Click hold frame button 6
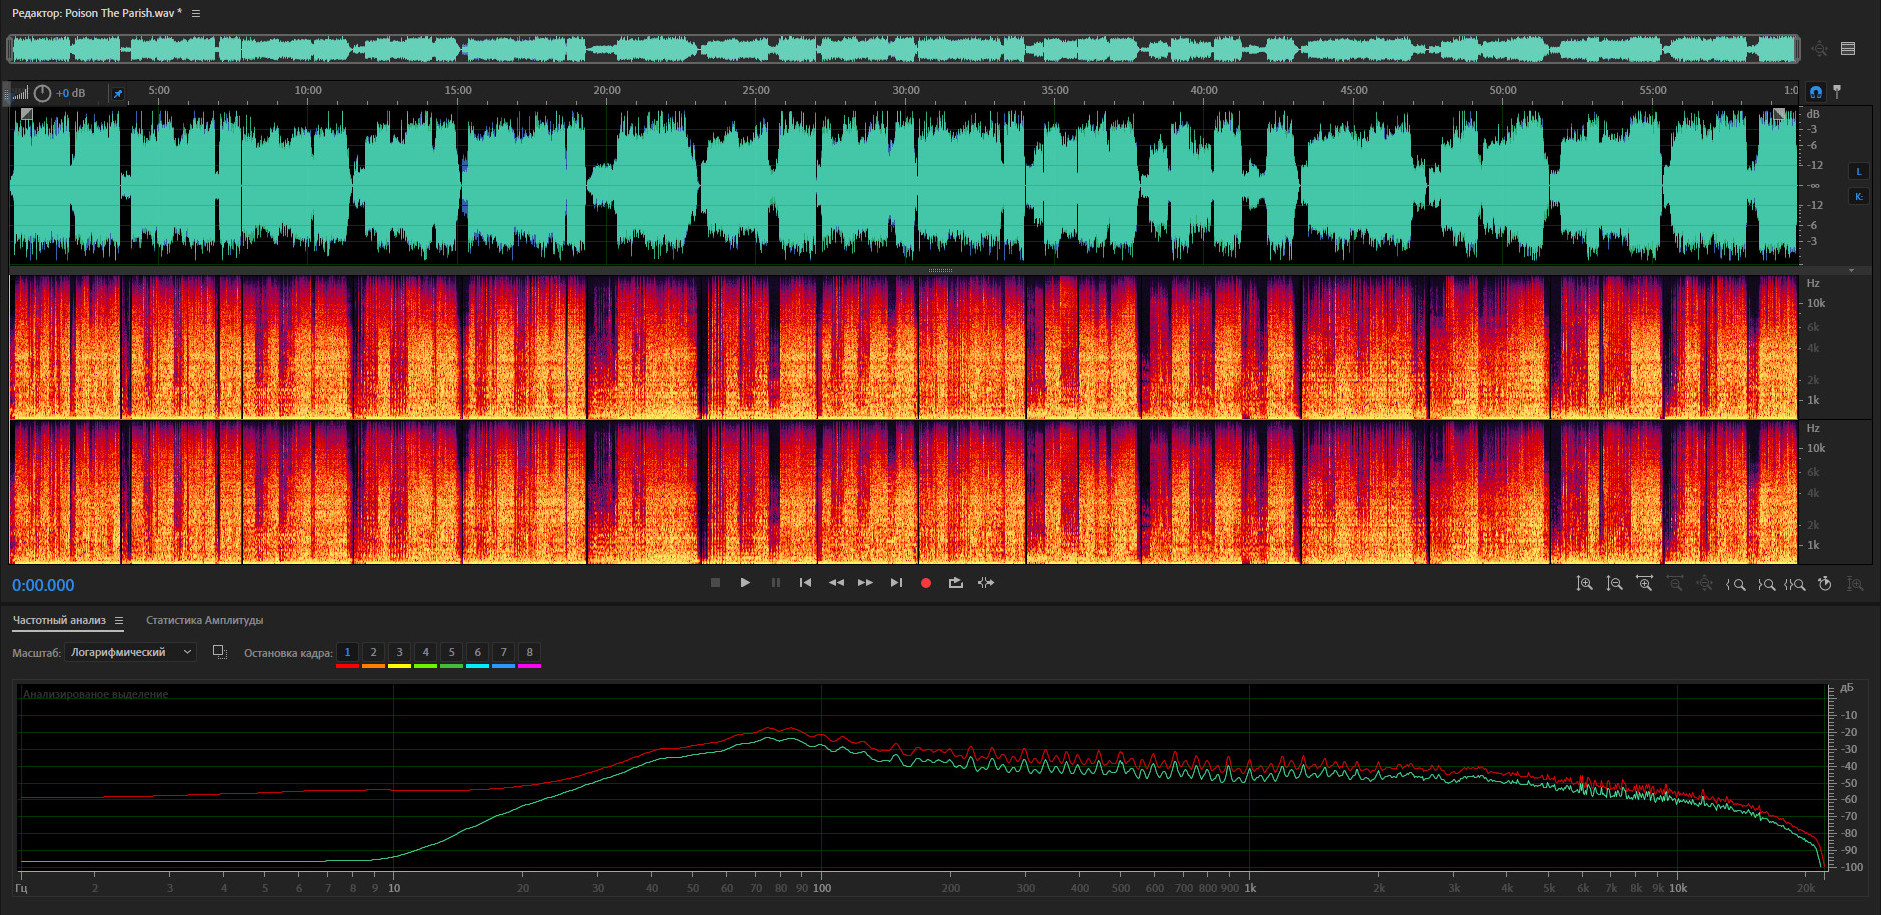Image resolution: width=1881 pixels, height=915 pixels. pyautogui.click(x=478, y=652)
